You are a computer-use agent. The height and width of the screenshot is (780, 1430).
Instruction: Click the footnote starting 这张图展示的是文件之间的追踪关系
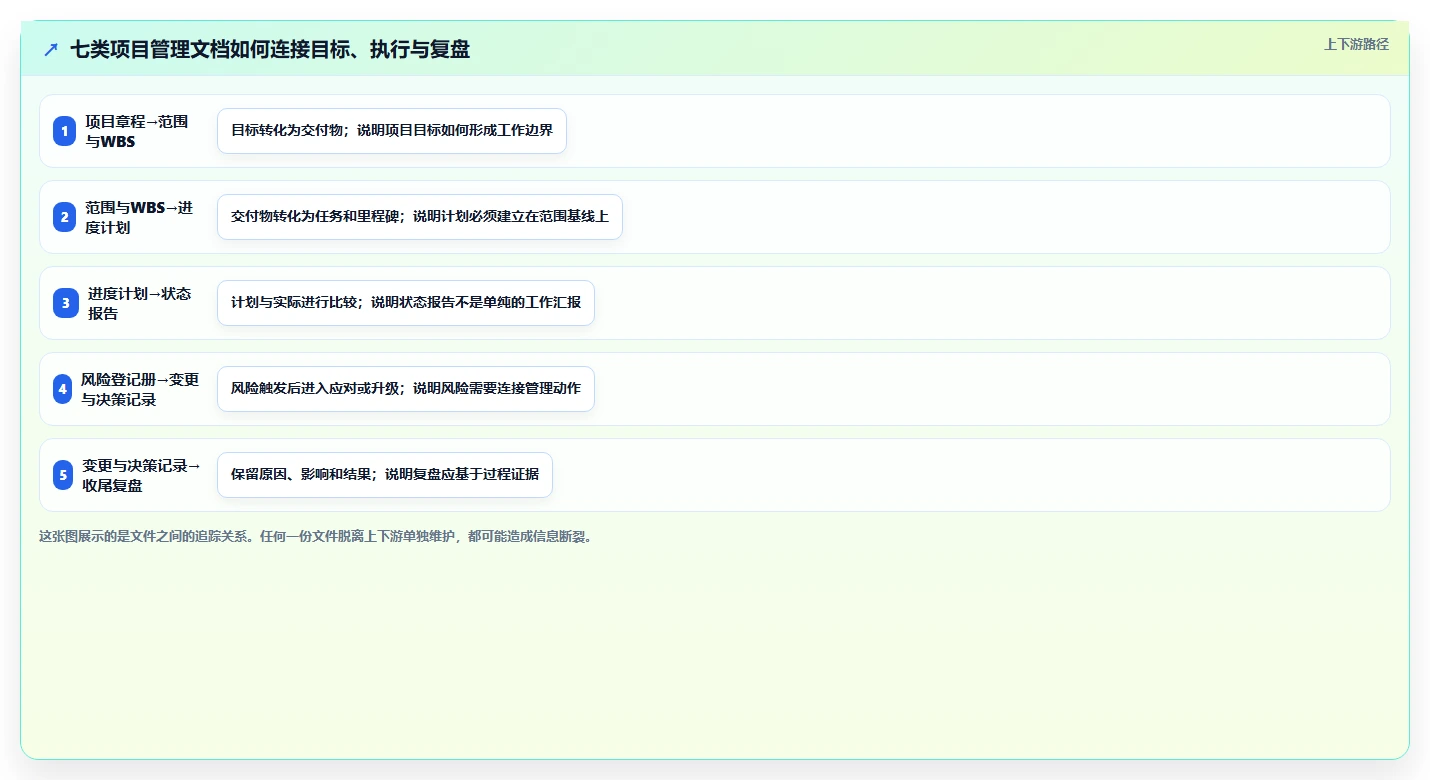[316, 536]
